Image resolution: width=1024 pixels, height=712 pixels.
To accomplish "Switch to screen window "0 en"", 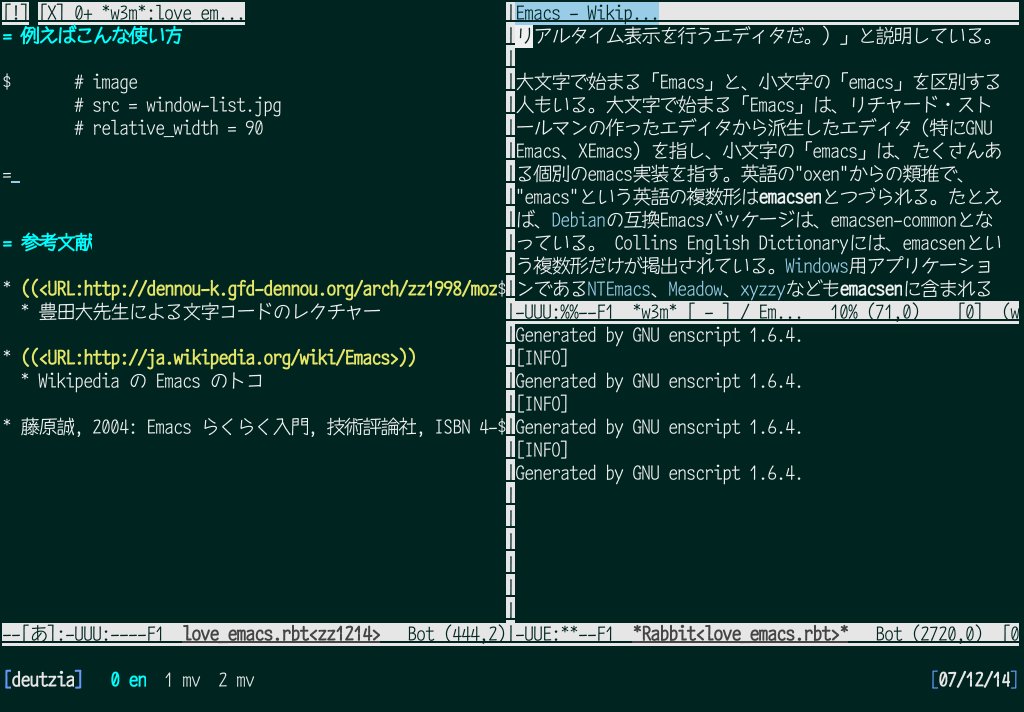I will pyautogui.click(x=129, y=680).
